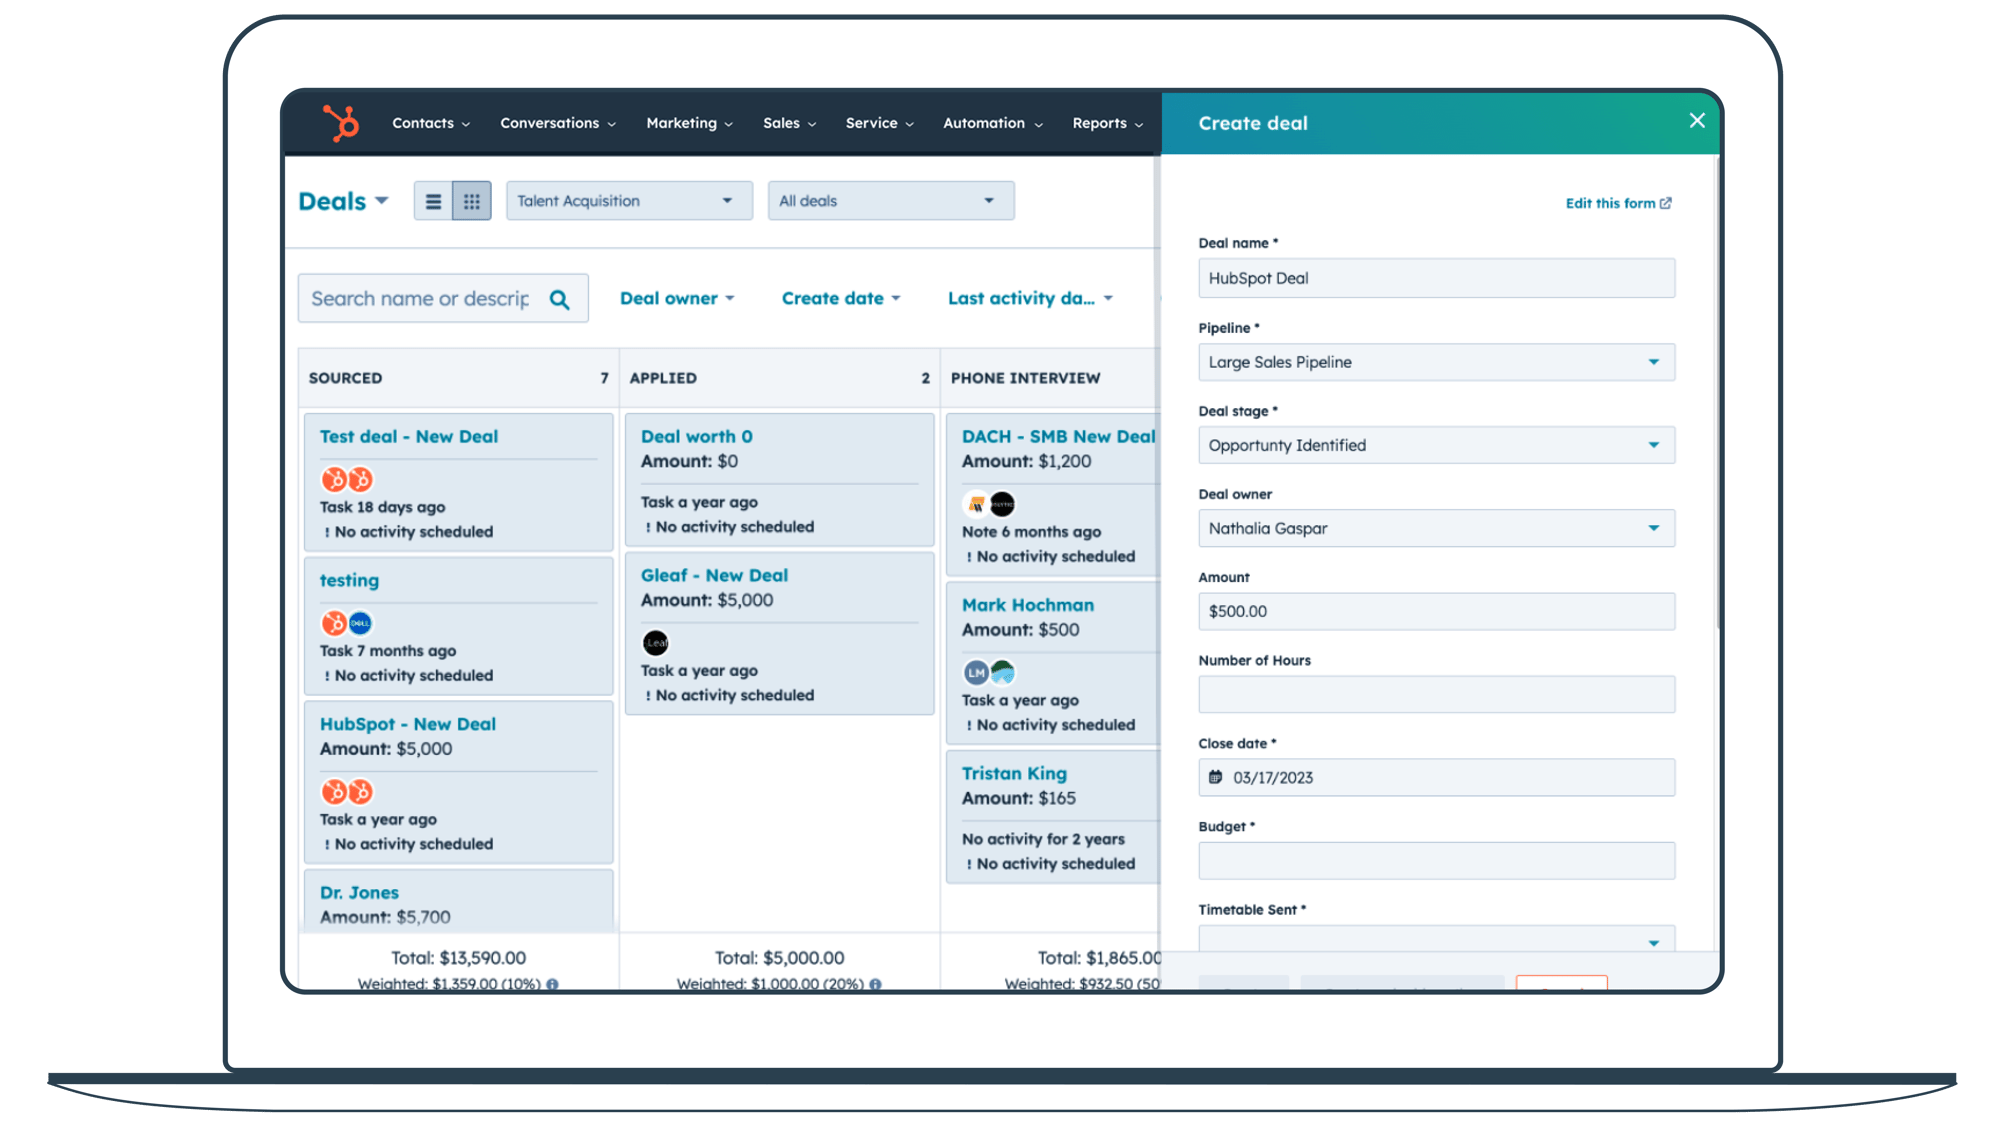This screenshot has width=2000, height=1125.
Task: Open the Gleaf - New Deal card
Action: click(x=714, y=575)
